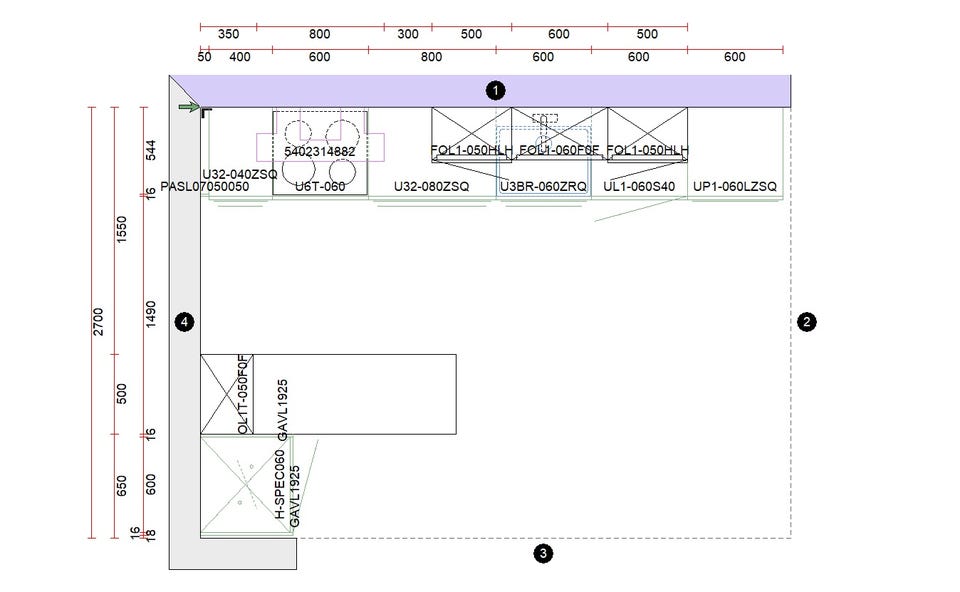960x592 pixels.
Task: Select the sink faucet symbol
Action: tap(544, 126)
